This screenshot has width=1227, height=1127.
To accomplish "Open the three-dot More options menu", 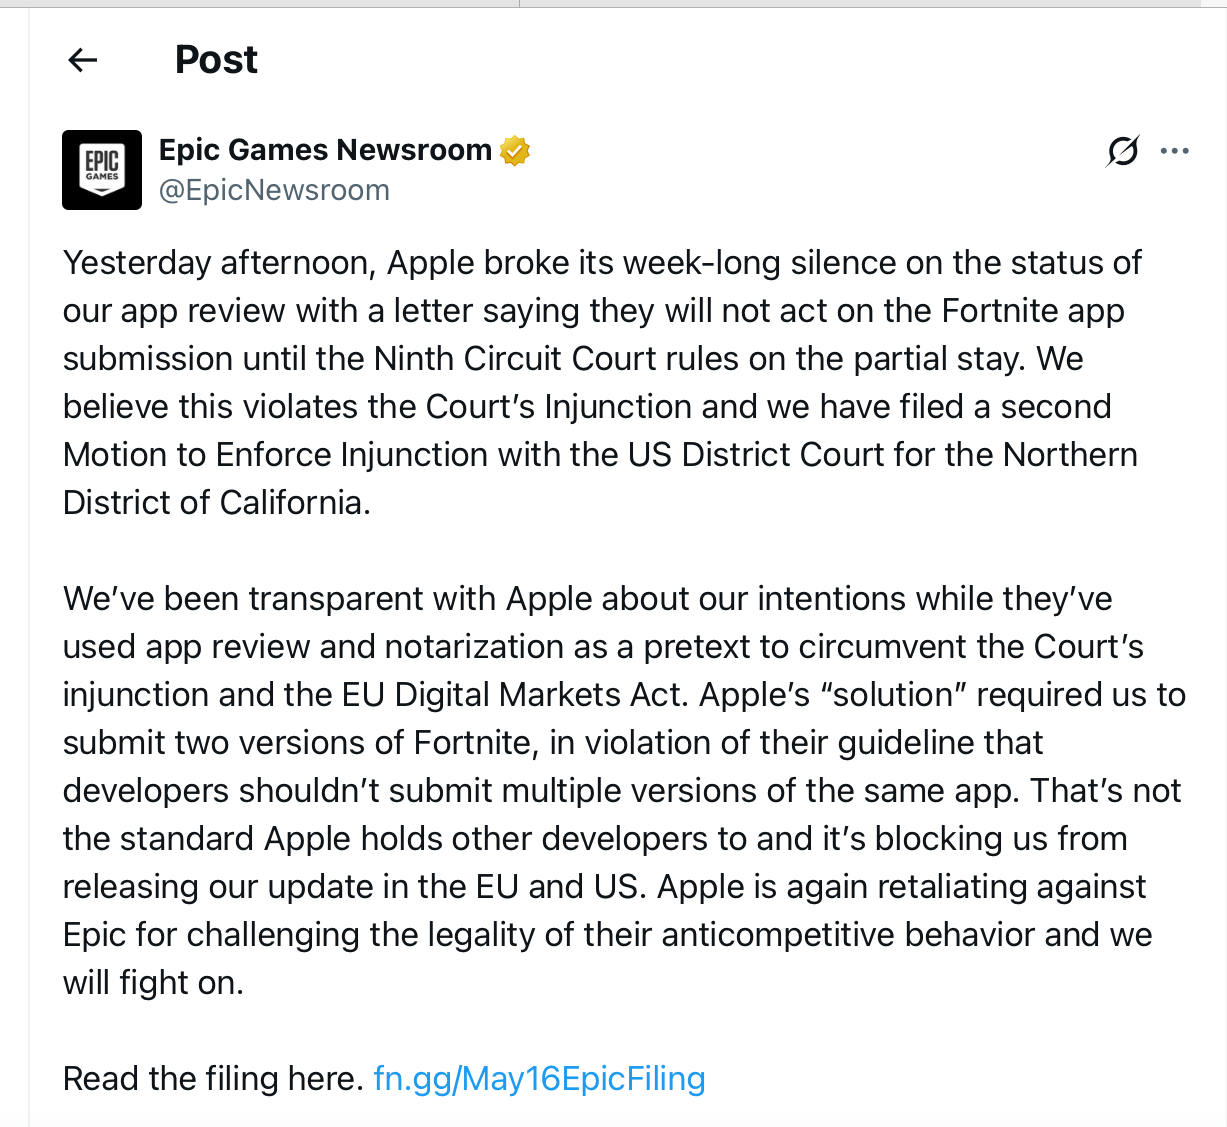I will pos(1174,151).
